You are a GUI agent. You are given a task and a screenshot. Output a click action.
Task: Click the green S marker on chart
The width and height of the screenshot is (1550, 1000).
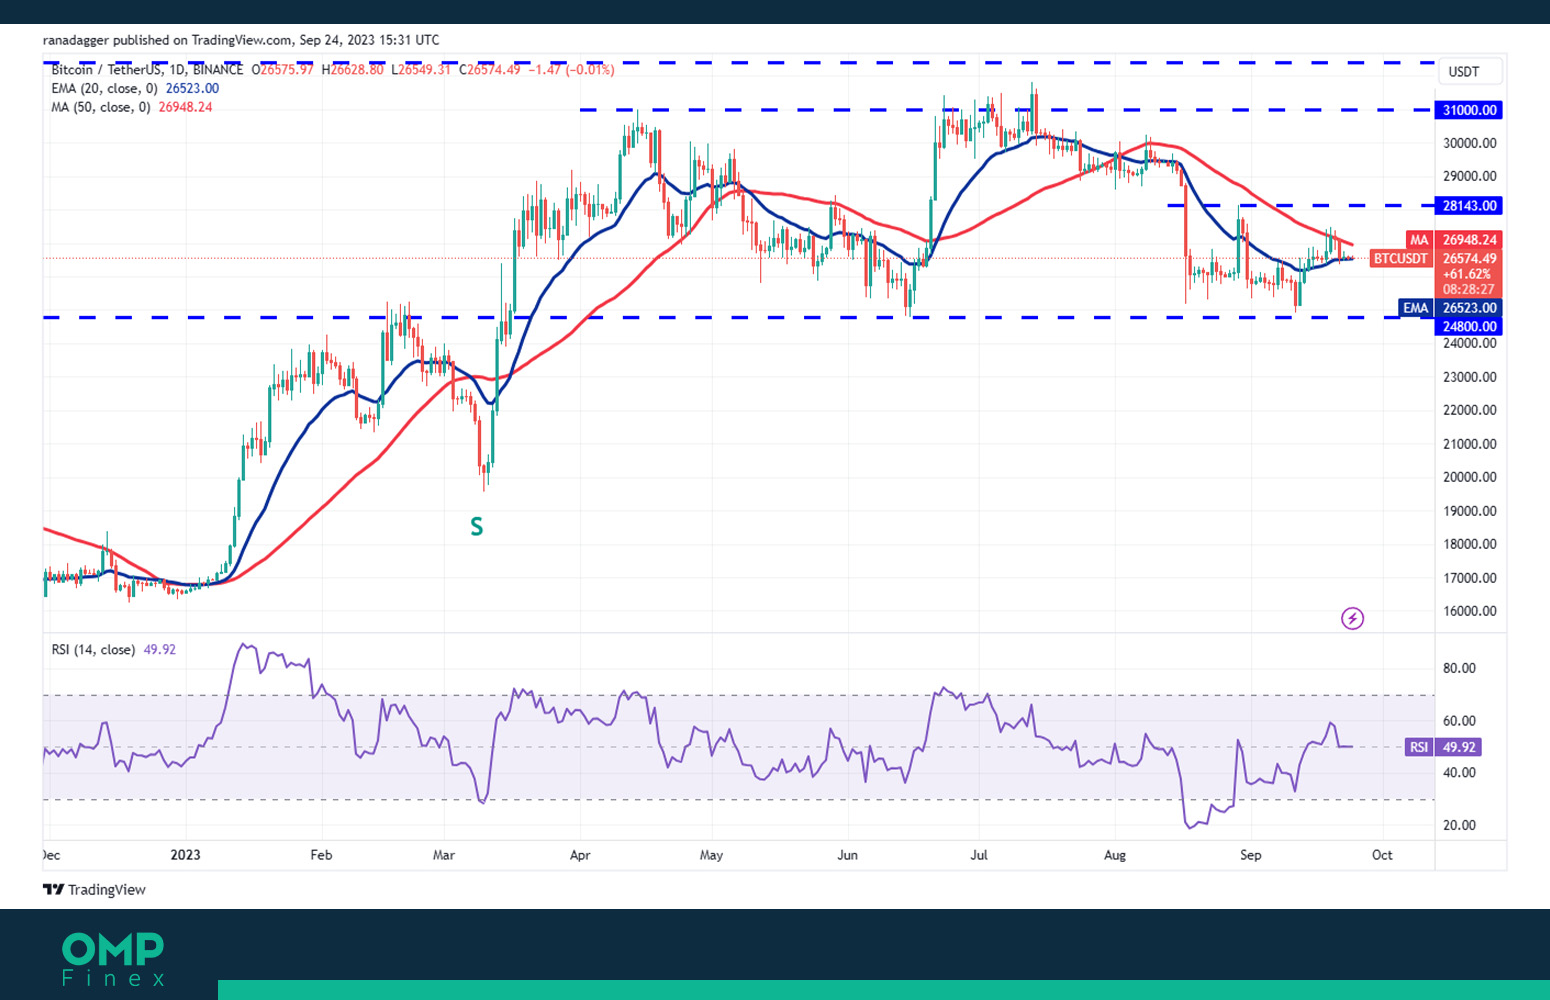477,526
